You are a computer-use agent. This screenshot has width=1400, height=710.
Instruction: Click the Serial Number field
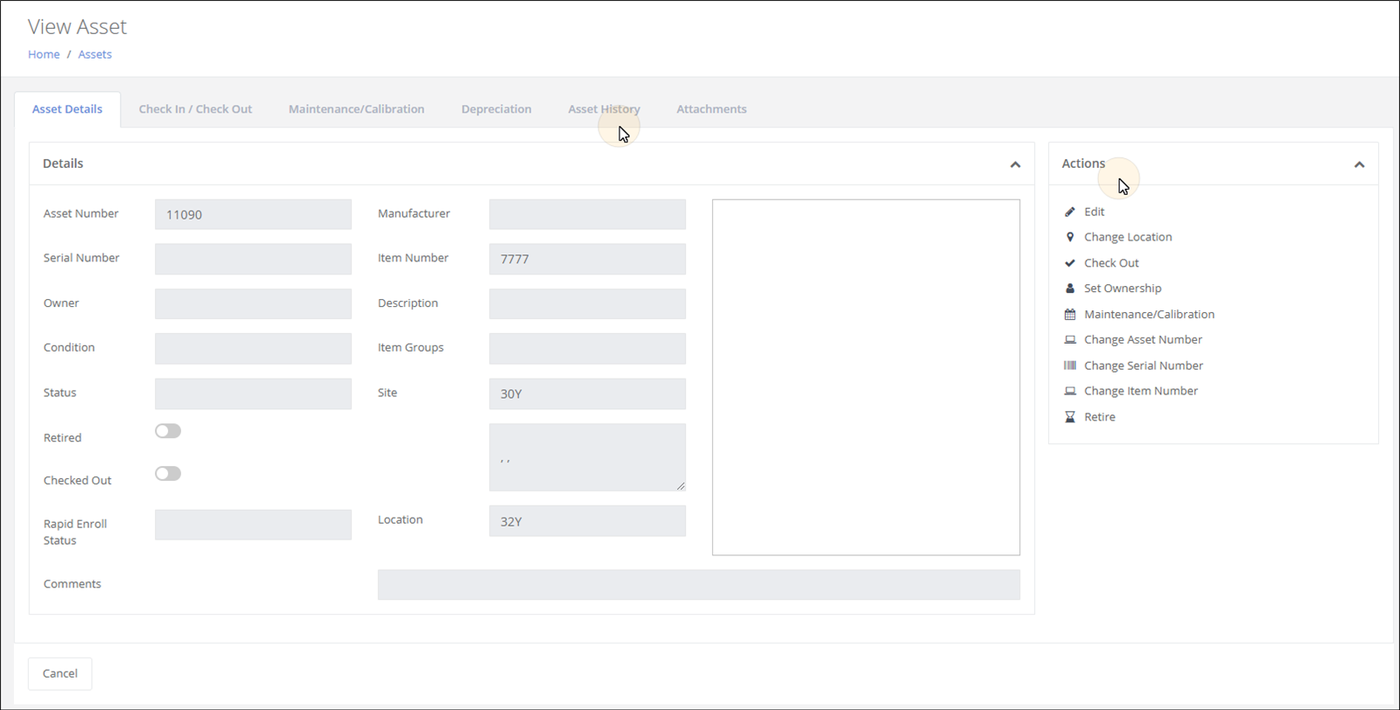(x=253, y=259)
